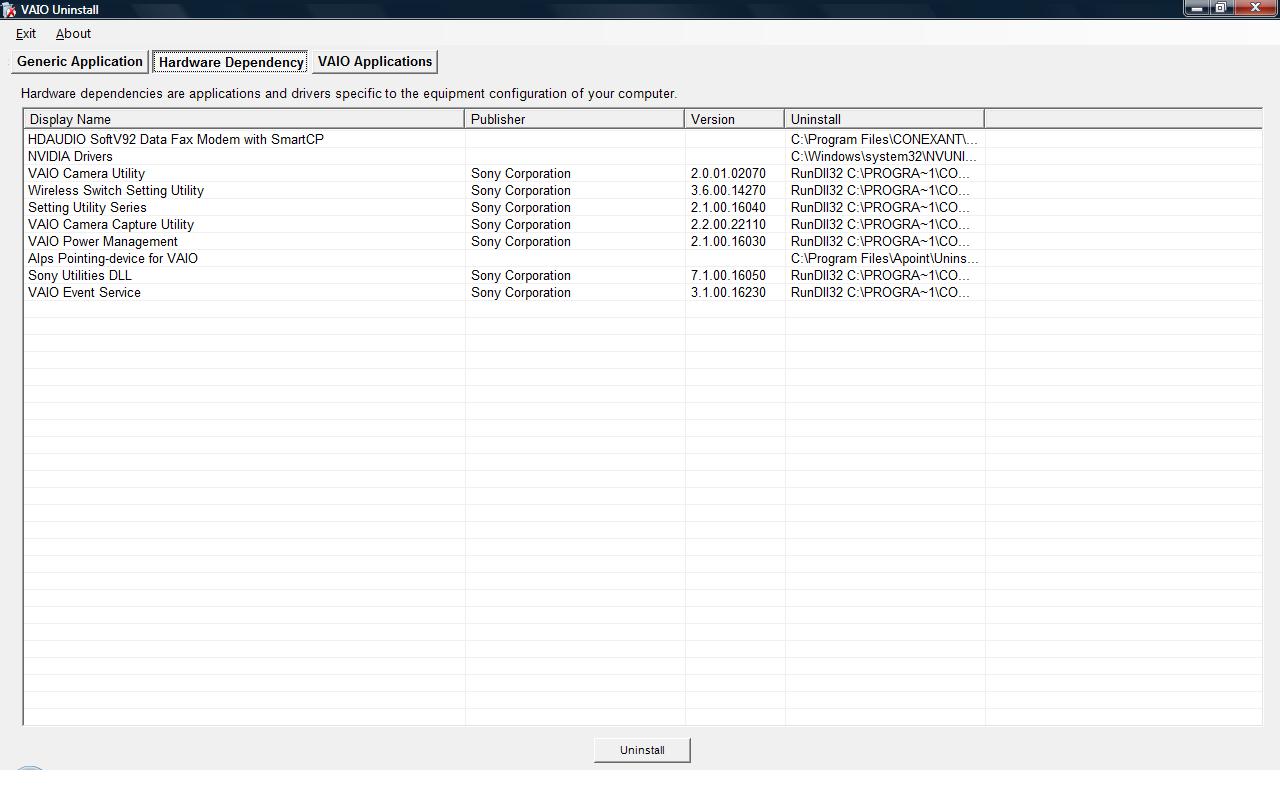Minimize the VAIO Uninstall window

pyautogui.click(x=1197, y=8)
